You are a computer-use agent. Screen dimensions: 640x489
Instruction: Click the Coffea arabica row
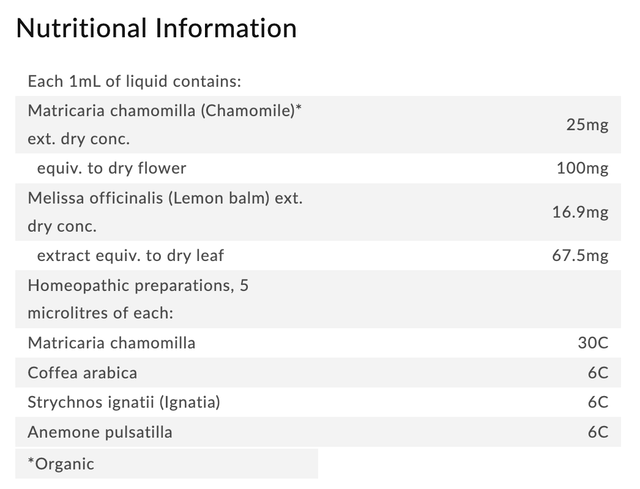click(318, 373)
